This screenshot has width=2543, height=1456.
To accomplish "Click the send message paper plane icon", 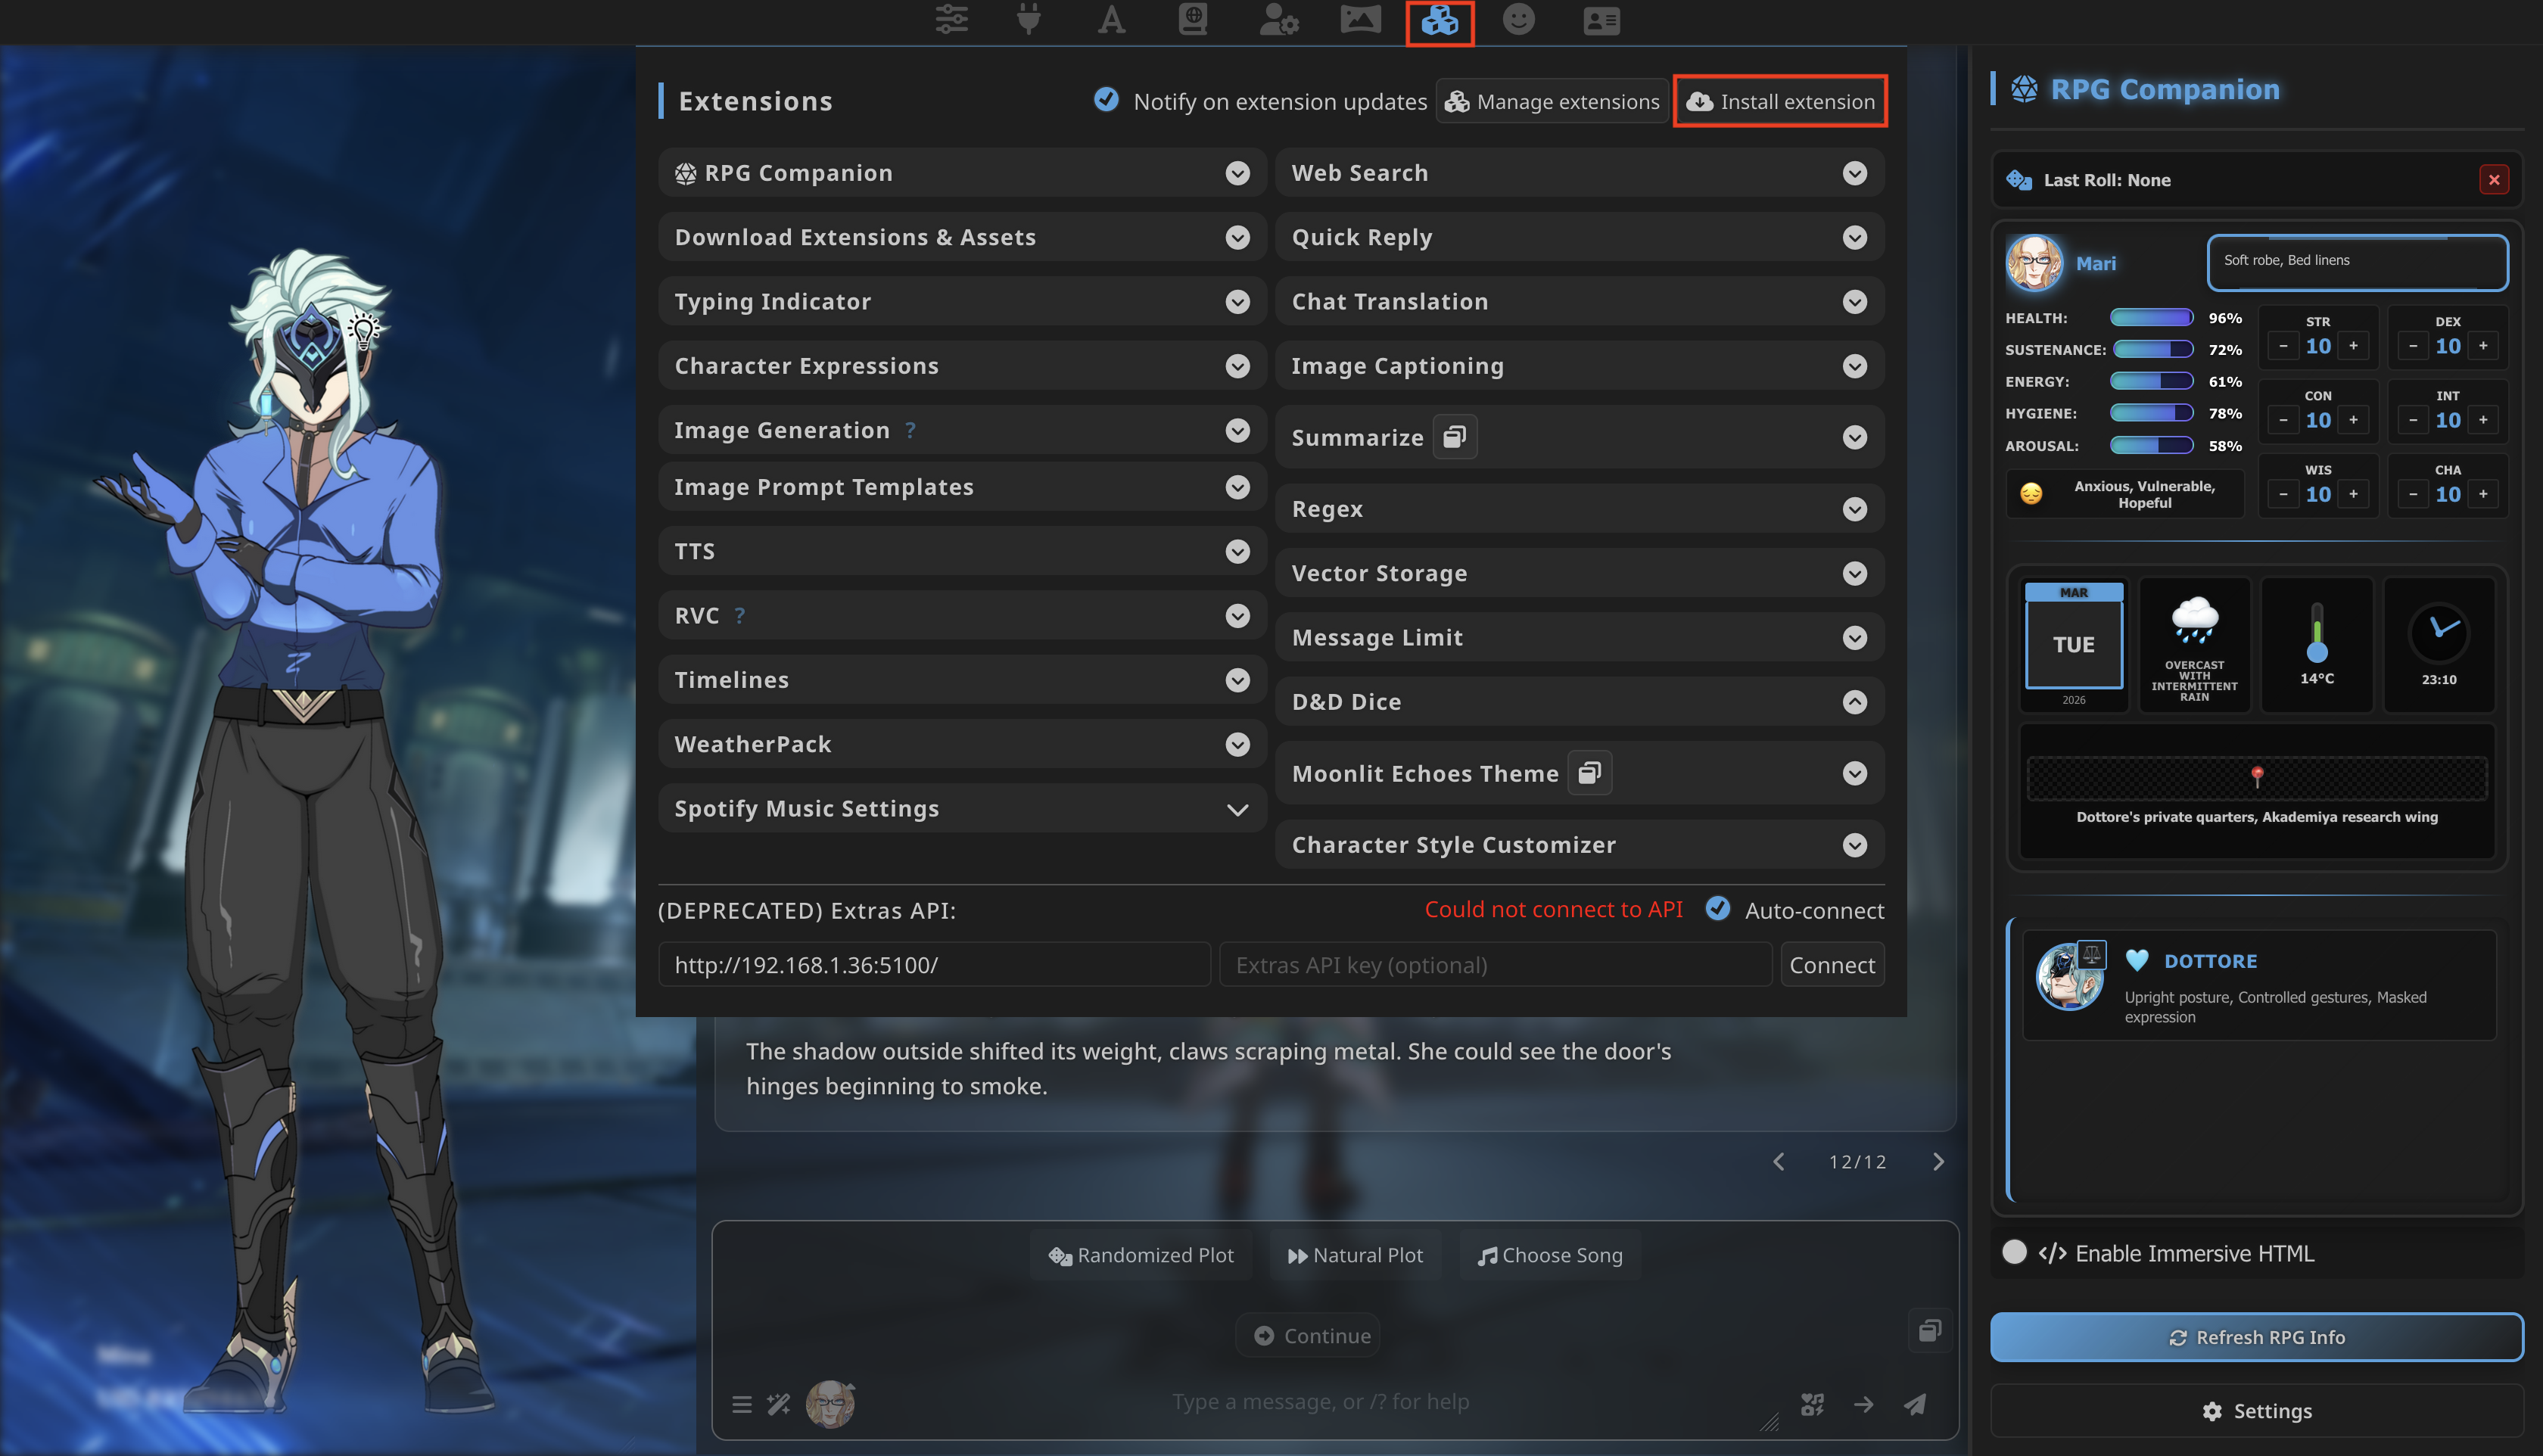I will (1914, 1404).
